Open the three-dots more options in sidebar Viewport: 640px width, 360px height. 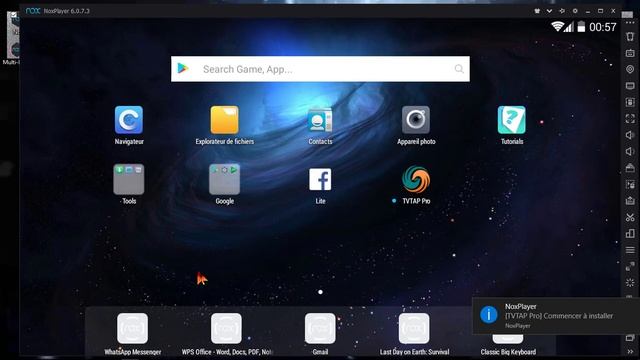630,23
